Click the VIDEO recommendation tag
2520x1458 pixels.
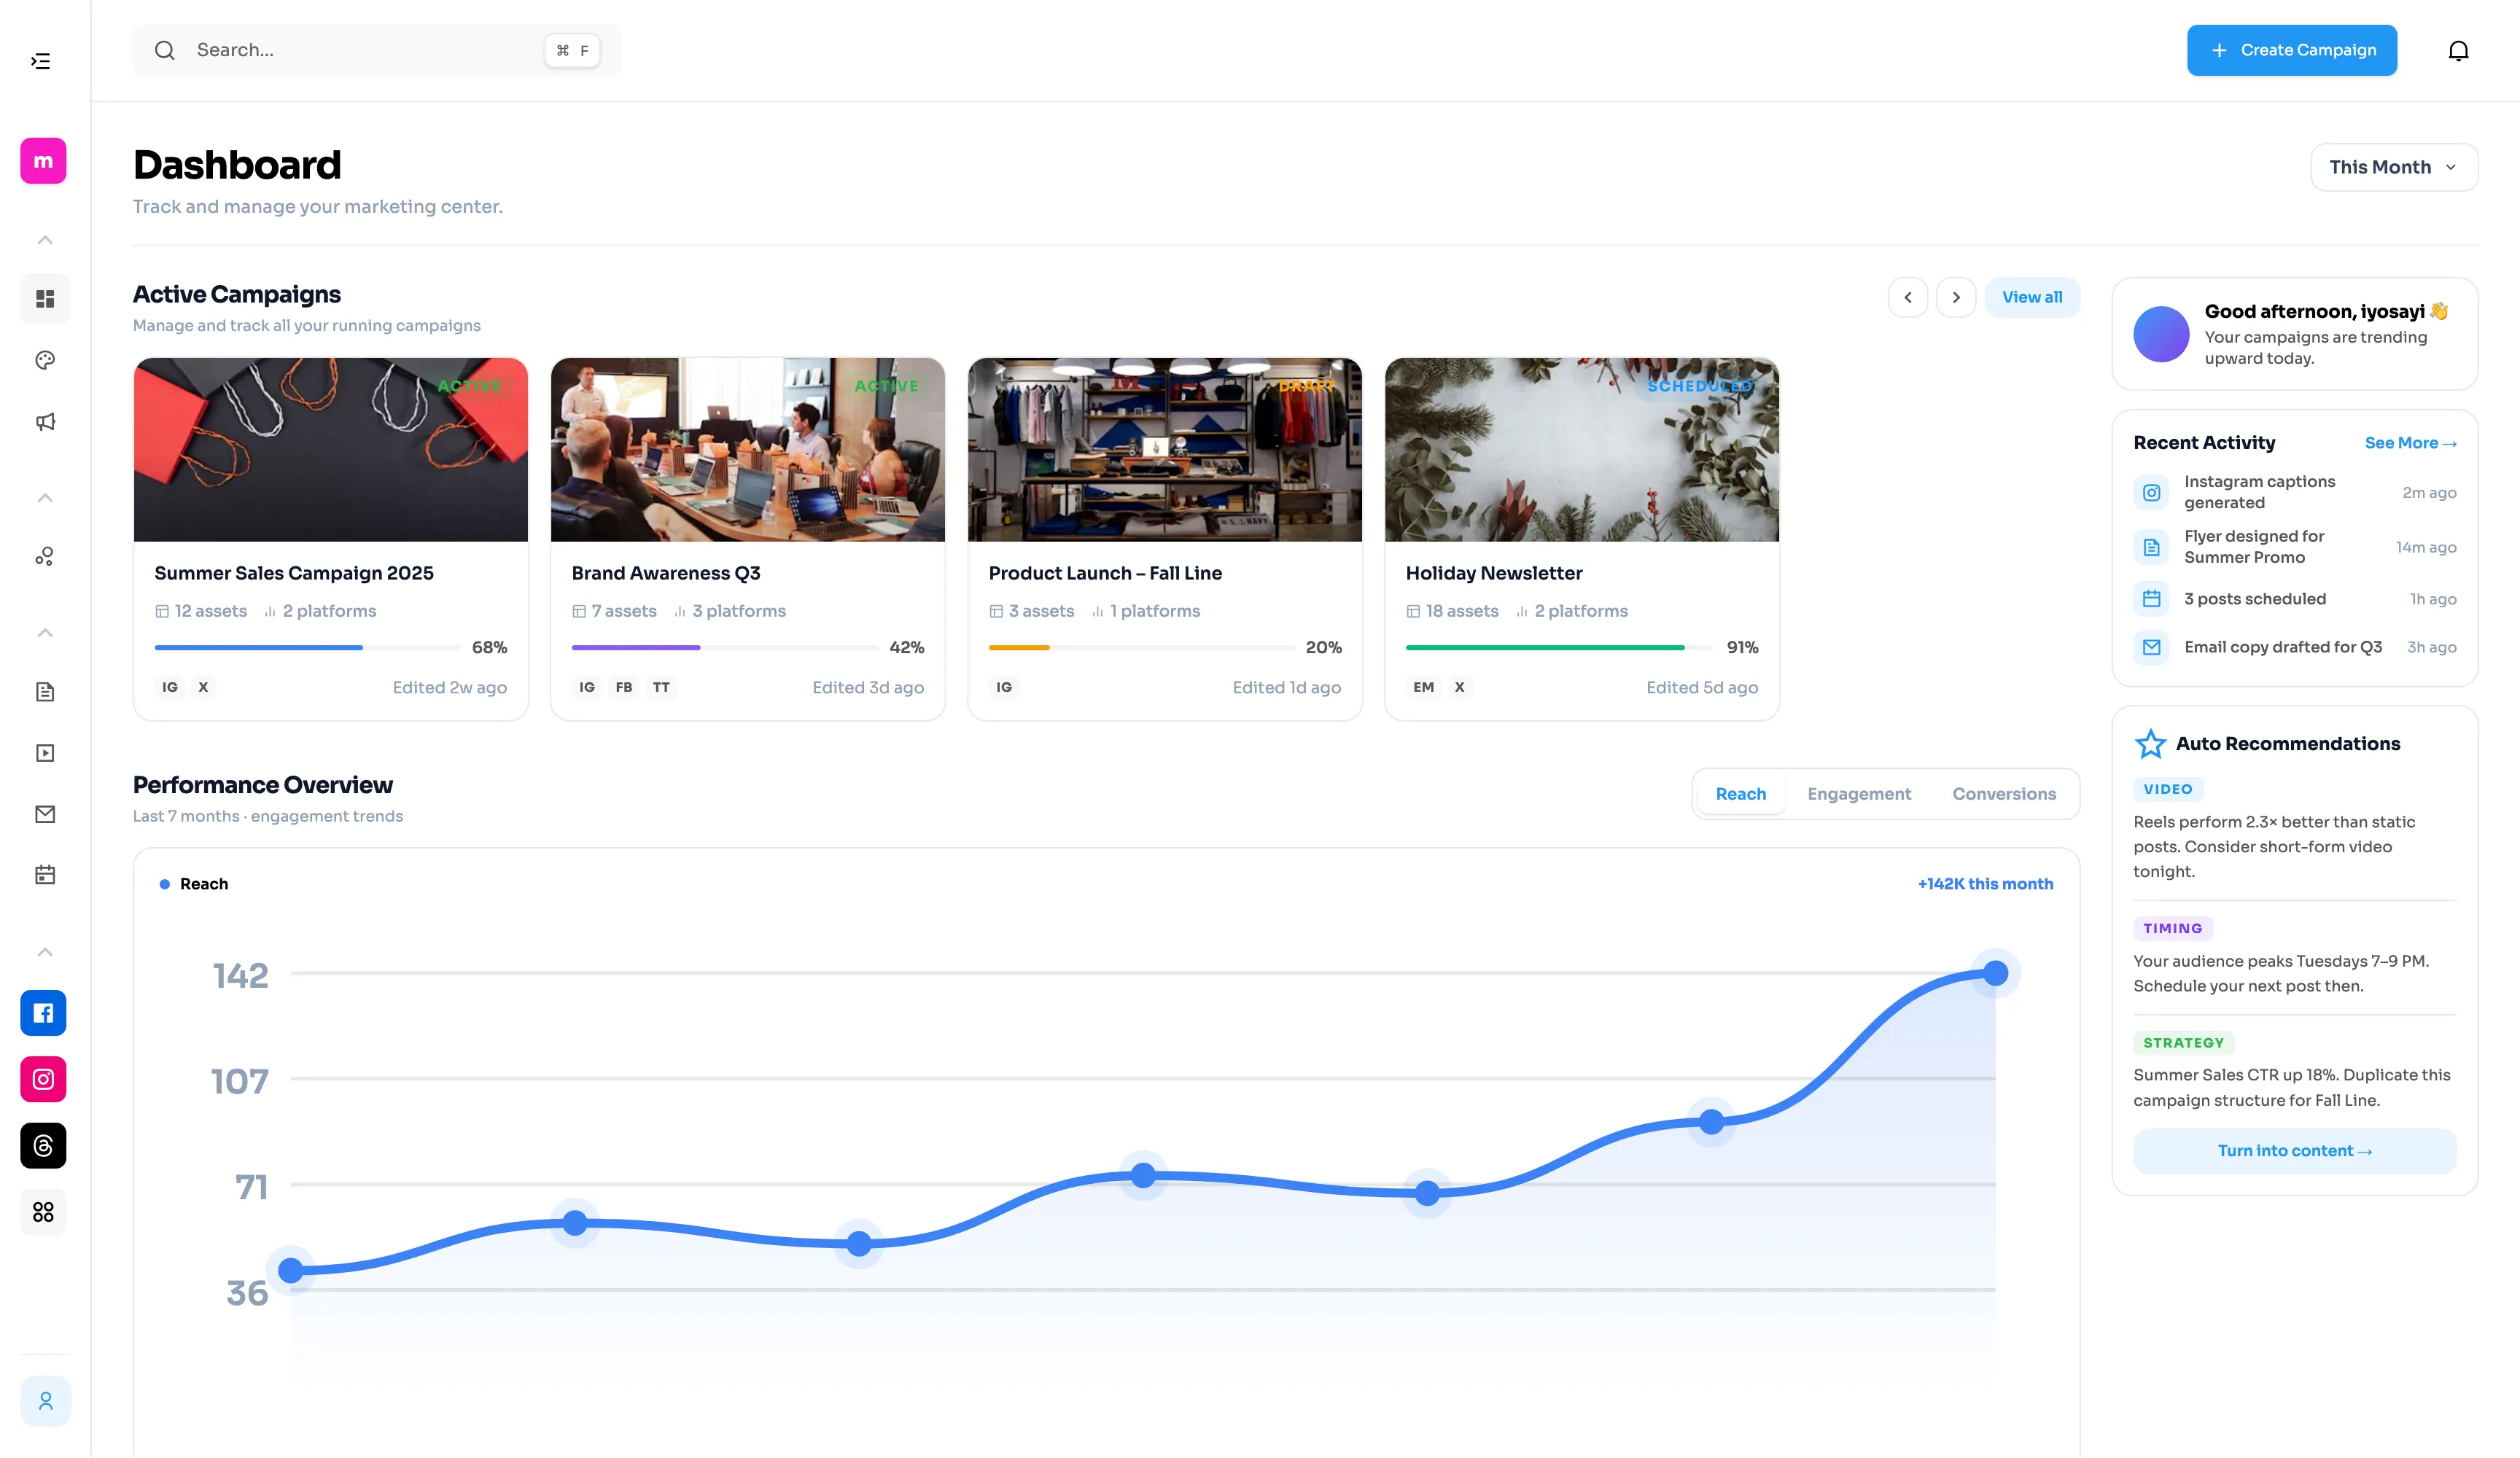point(2167,789)
